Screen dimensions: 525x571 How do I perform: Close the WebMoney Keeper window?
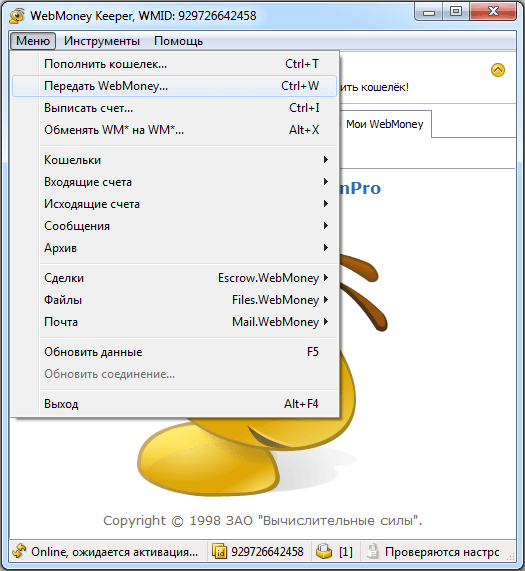point(493,12)
